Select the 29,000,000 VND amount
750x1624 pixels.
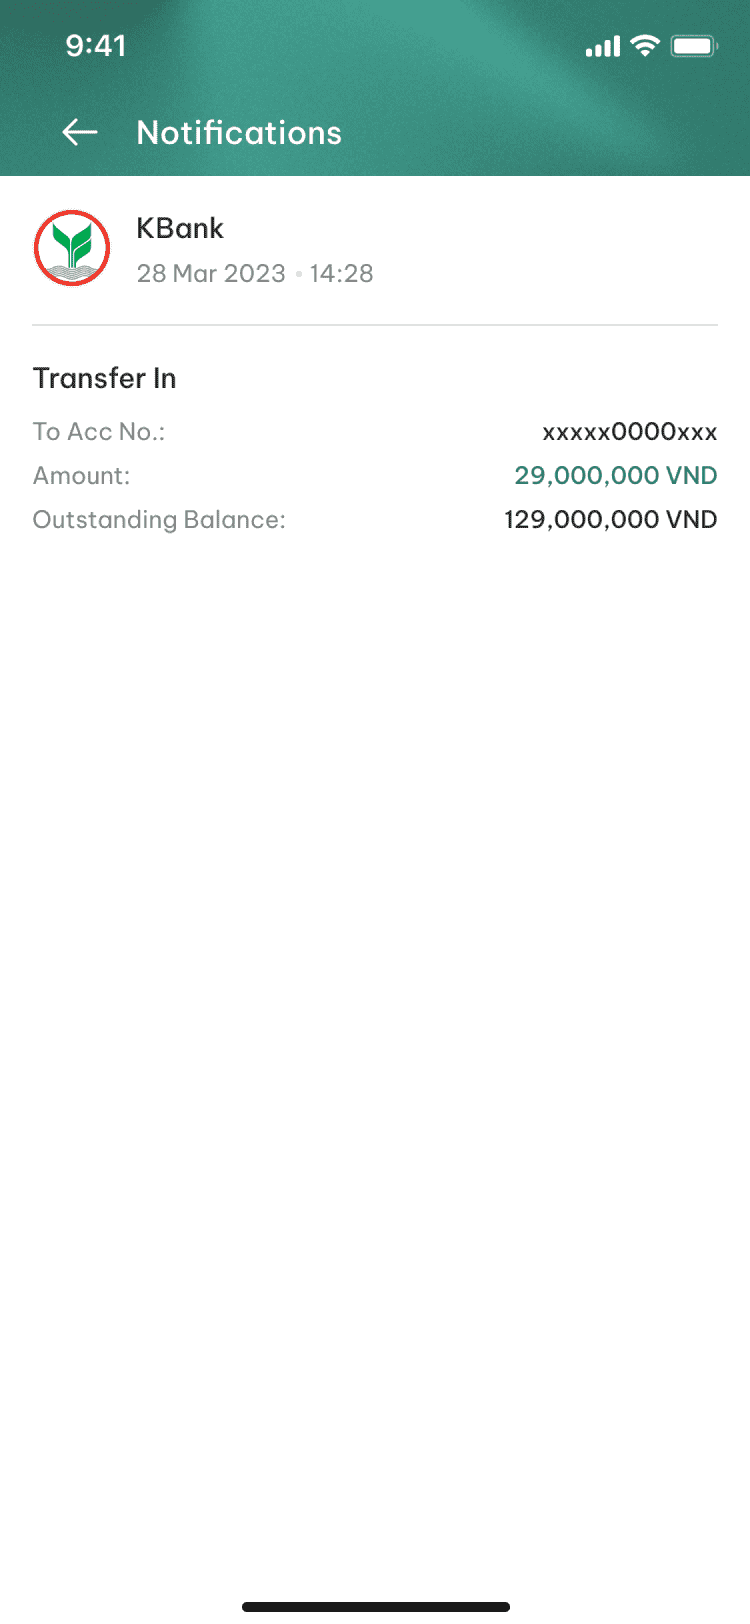click(x=616, y=475)
